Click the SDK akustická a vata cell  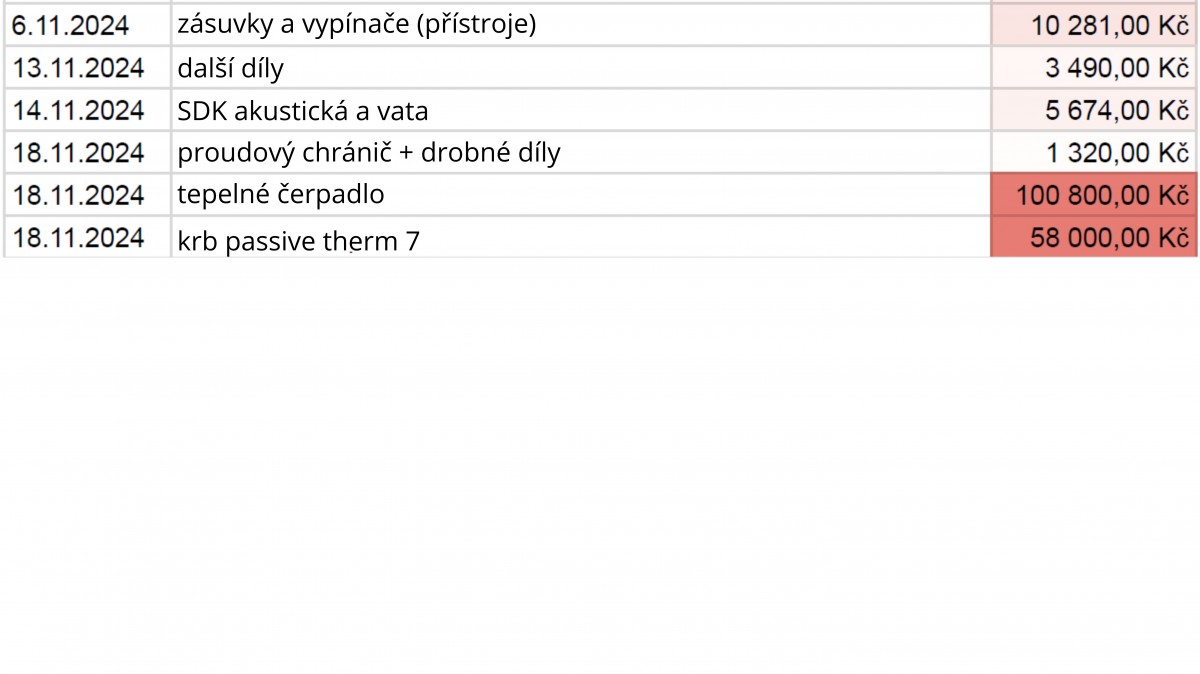581,110
